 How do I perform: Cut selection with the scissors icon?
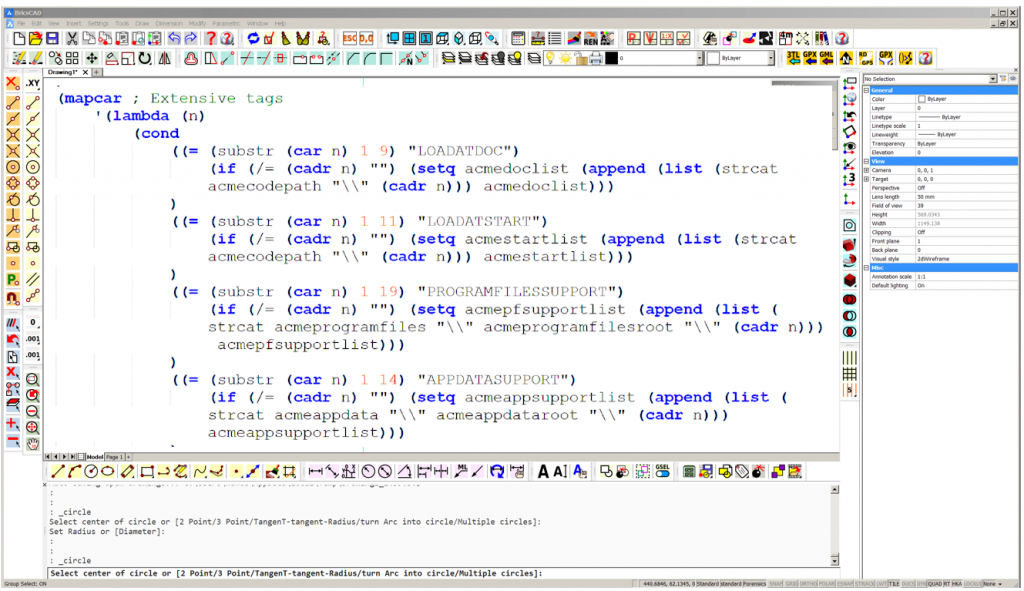tap(72, 39)
